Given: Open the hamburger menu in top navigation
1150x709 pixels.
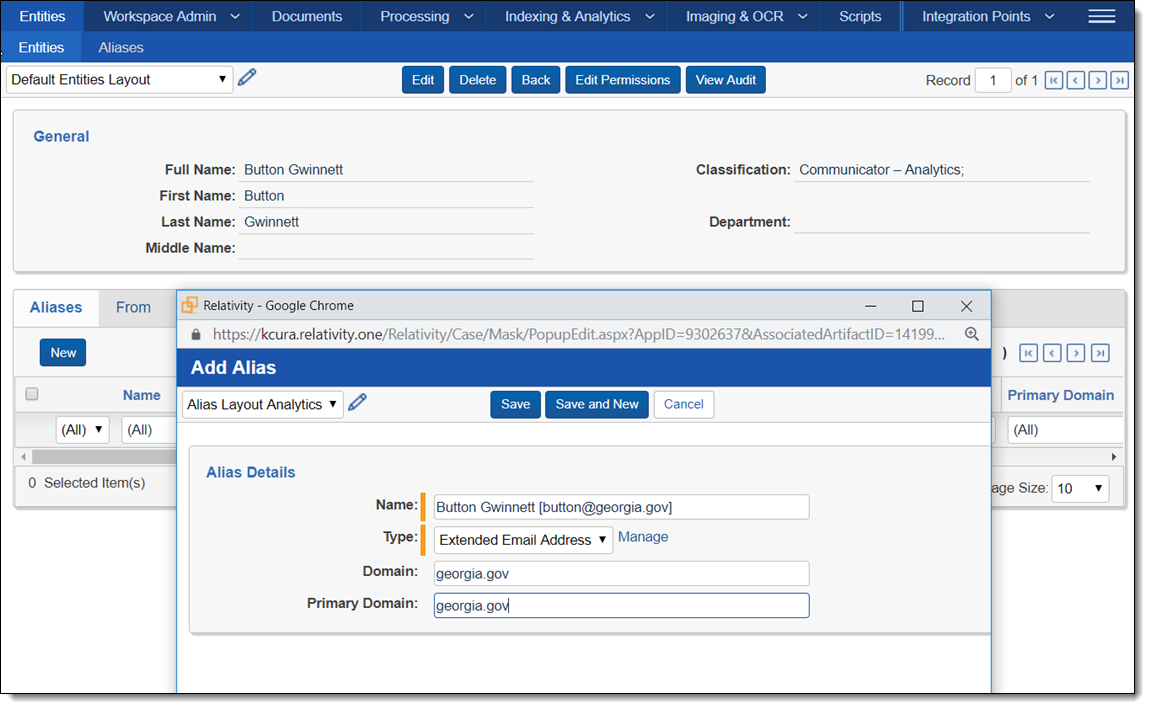Looking at the screenshot, I should (1101, 16).
